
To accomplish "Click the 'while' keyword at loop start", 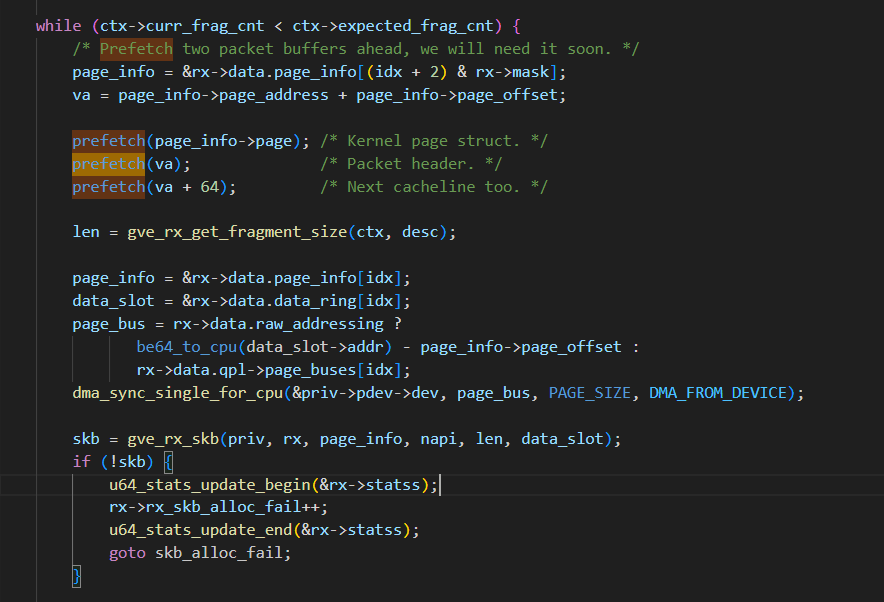I will pos(59,26).
